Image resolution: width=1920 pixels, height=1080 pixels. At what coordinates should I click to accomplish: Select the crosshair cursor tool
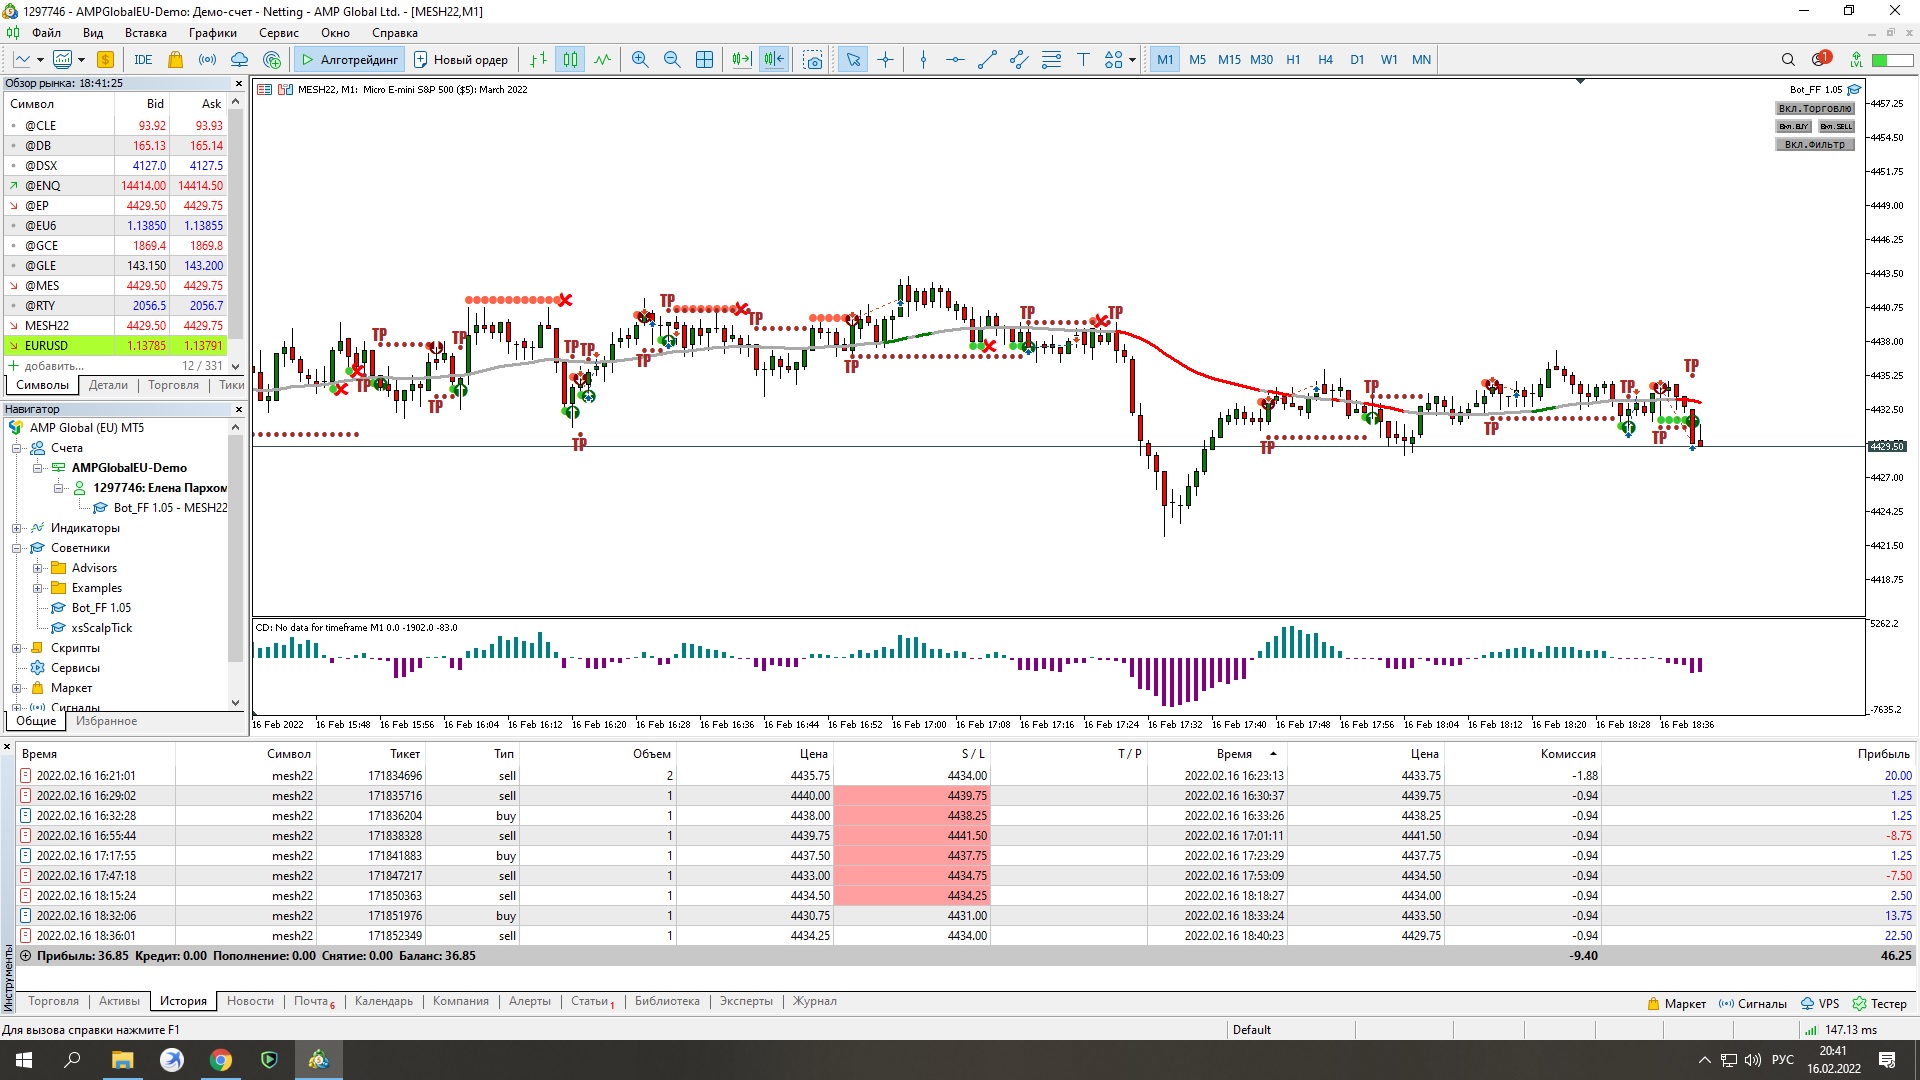pyautogui.click(x=886, y=60)
